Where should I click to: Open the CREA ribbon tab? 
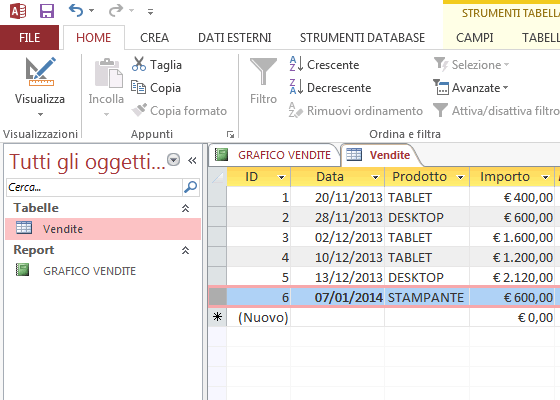(154, 38)
